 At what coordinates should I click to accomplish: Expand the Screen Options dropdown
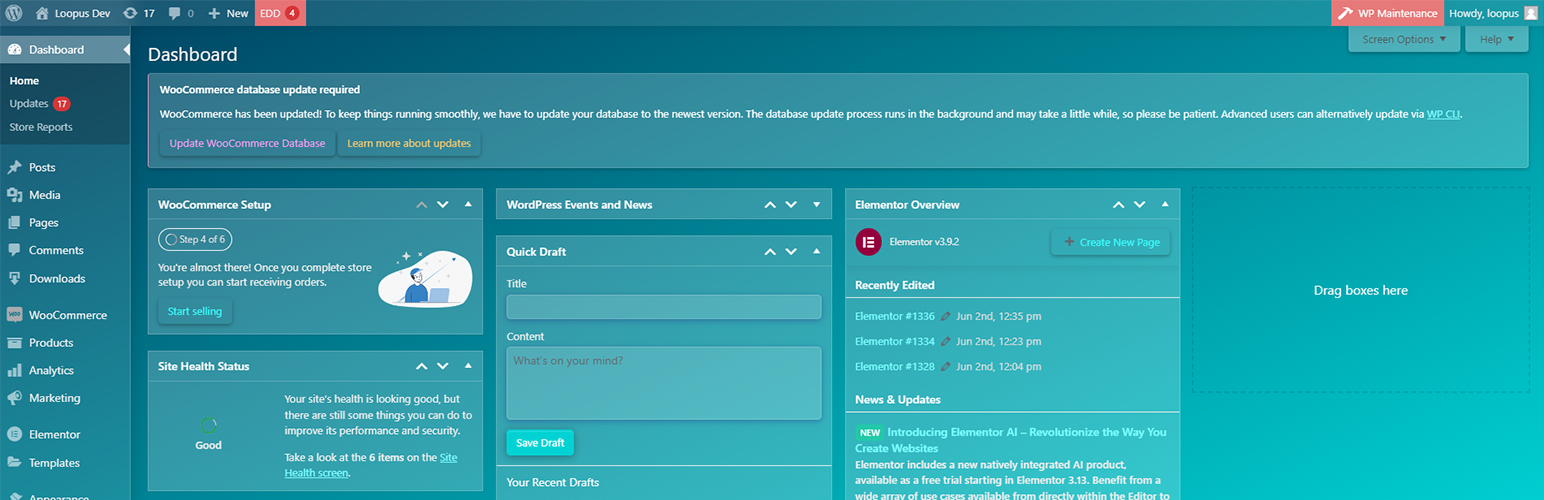click(1404, 40)
